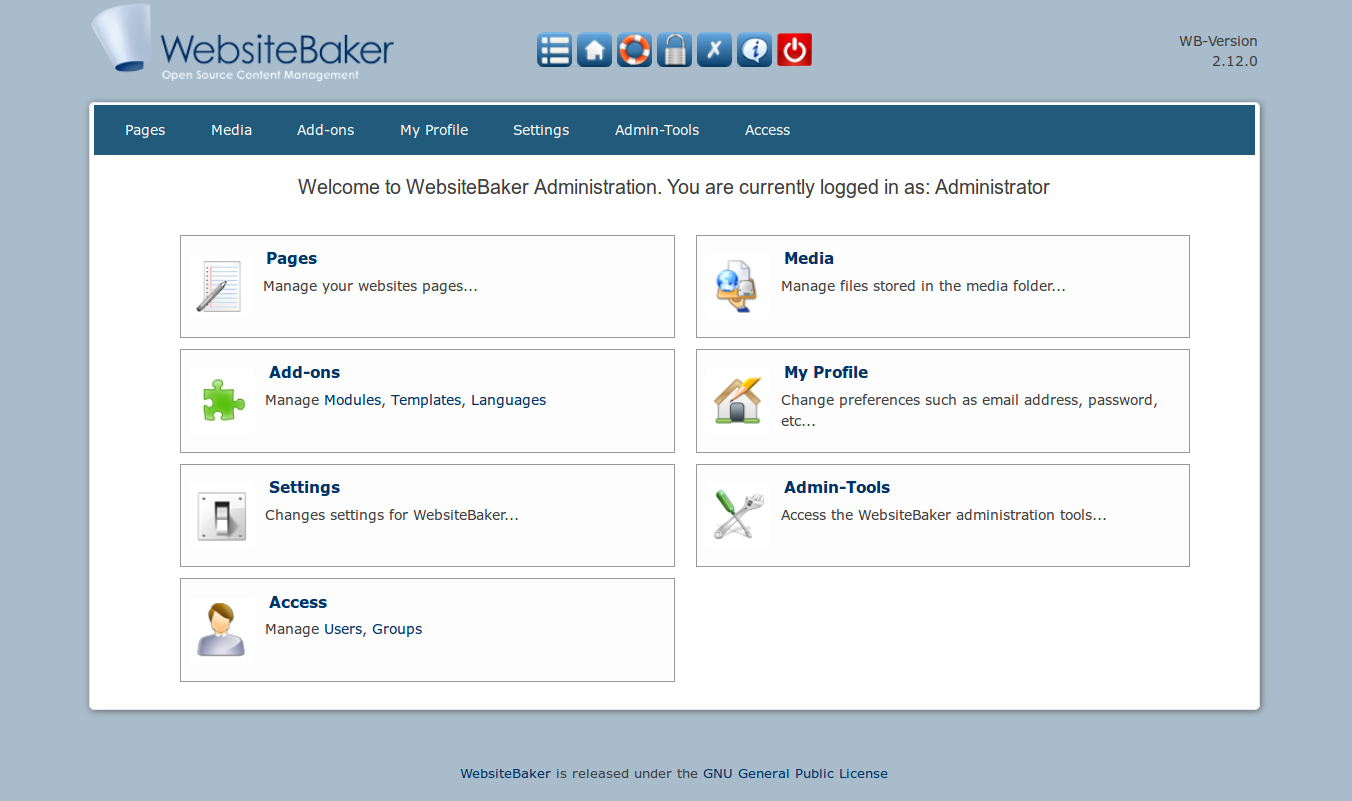The width and height of the screenshot is (1352, 801).
Task: Open Media in the navigation bar
Action: point(231,130)
